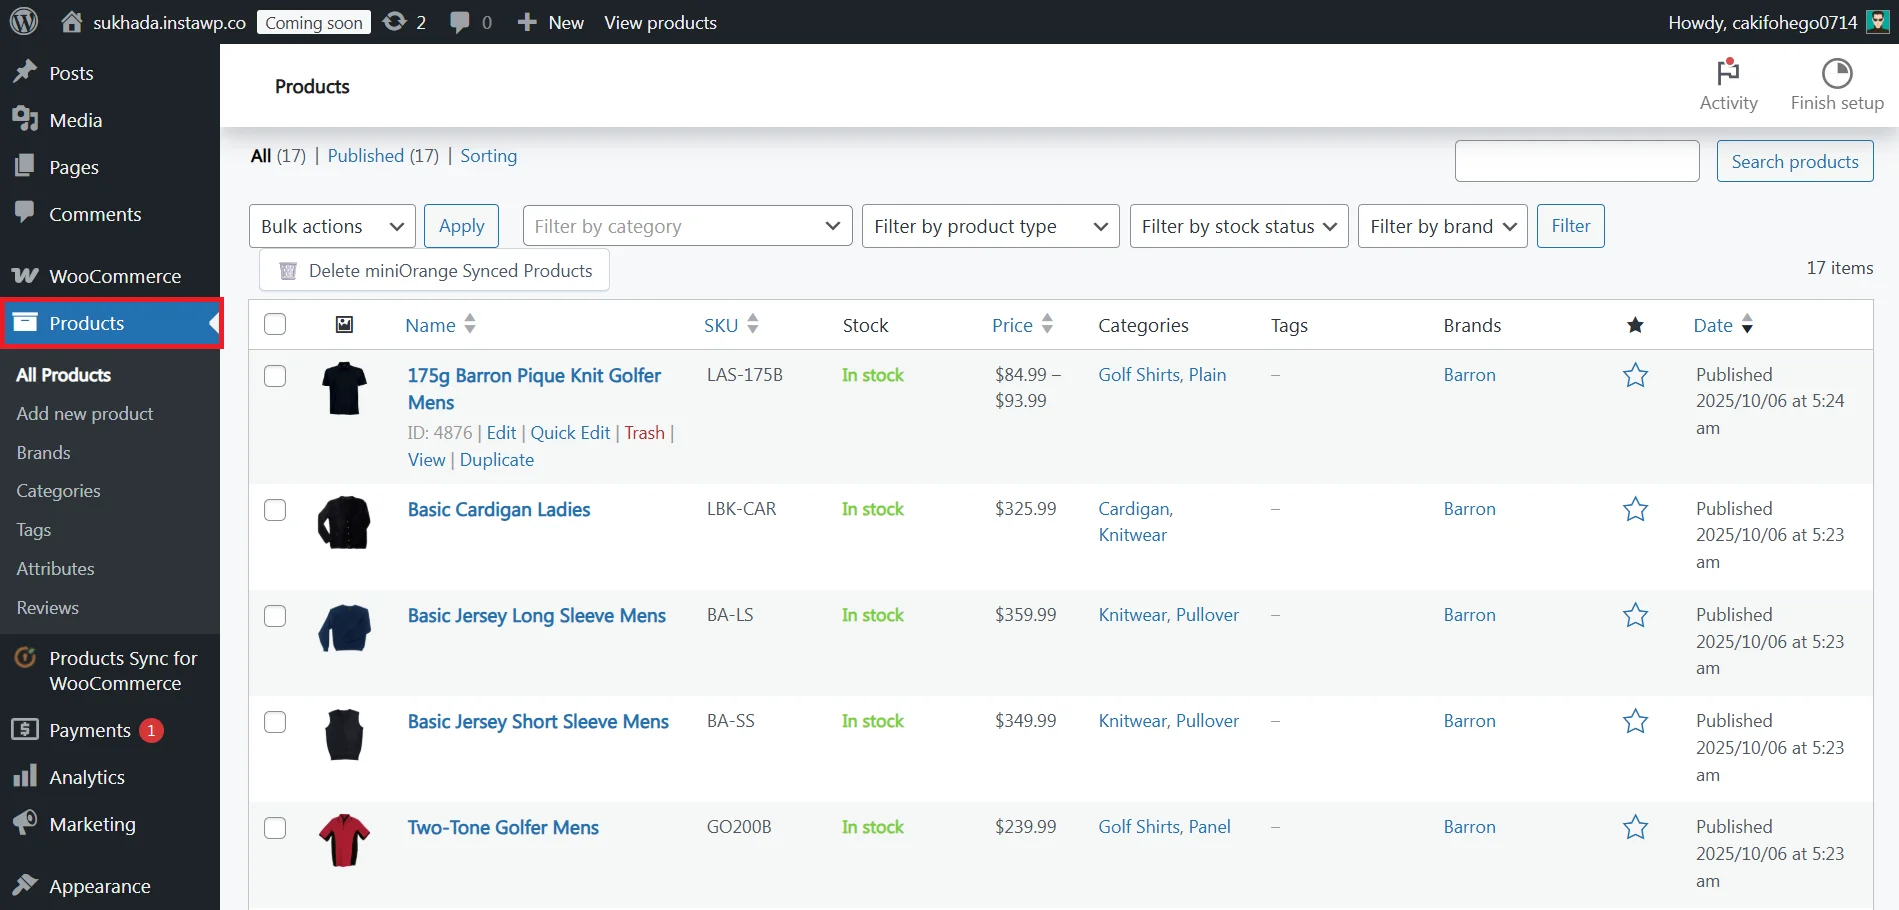Switch to the Published (17) filter view
1899x910 pixels.
click(x=366, y=155)
